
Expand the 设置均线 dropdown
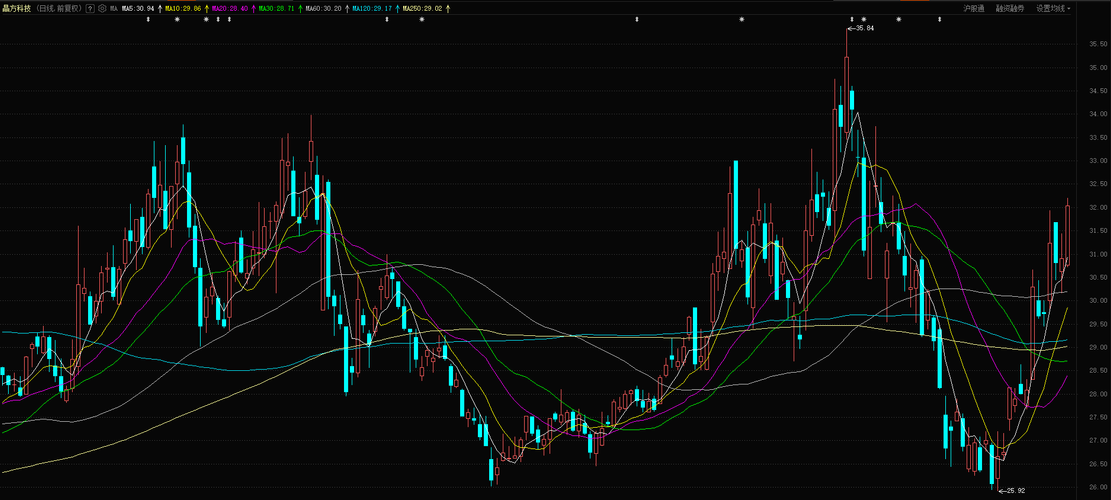pos(1053,8)
